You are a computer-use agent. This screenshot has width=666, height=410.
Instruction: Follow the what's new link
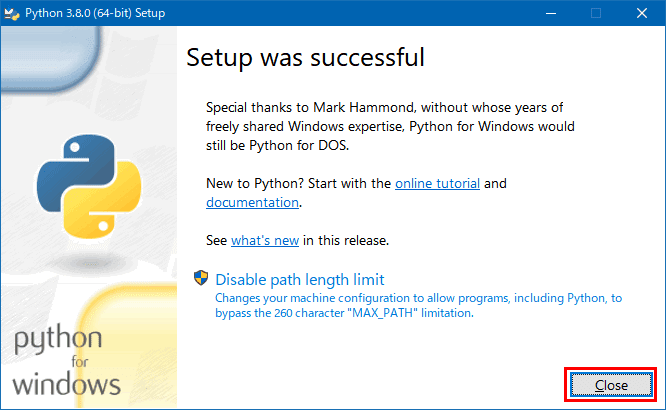(265, 240)
